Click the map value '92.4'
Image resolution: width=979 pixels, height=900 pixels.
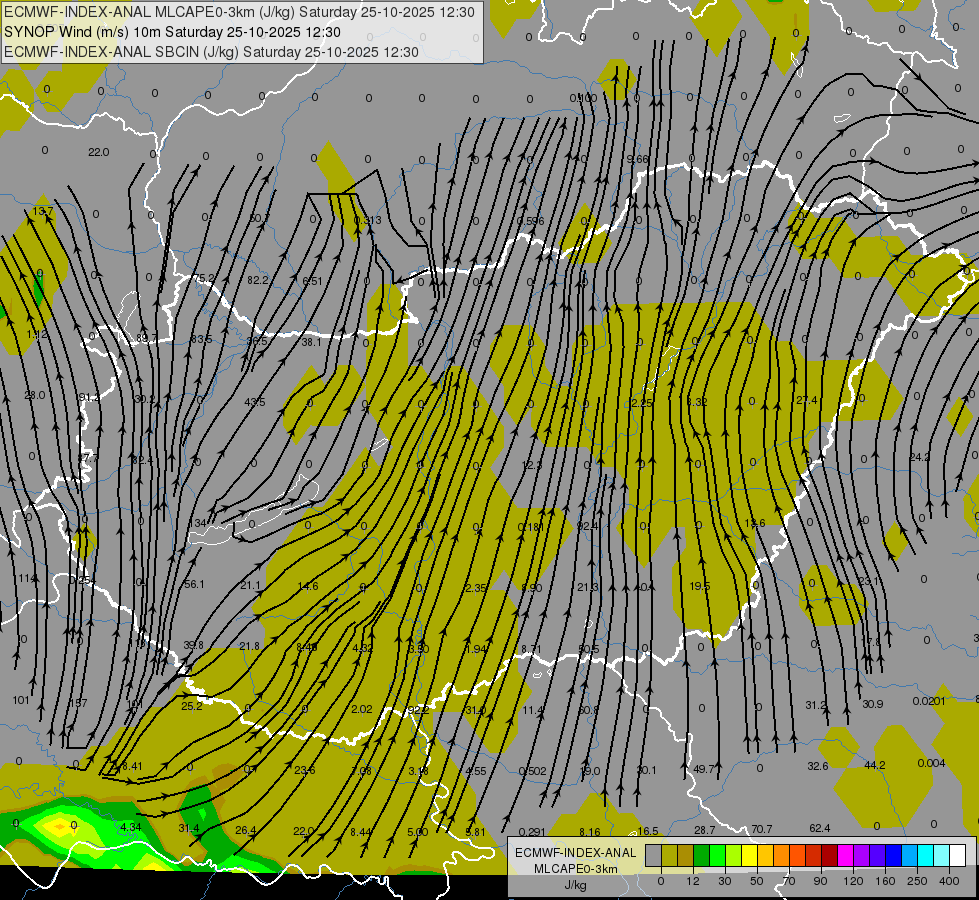(x=588, y=526)
